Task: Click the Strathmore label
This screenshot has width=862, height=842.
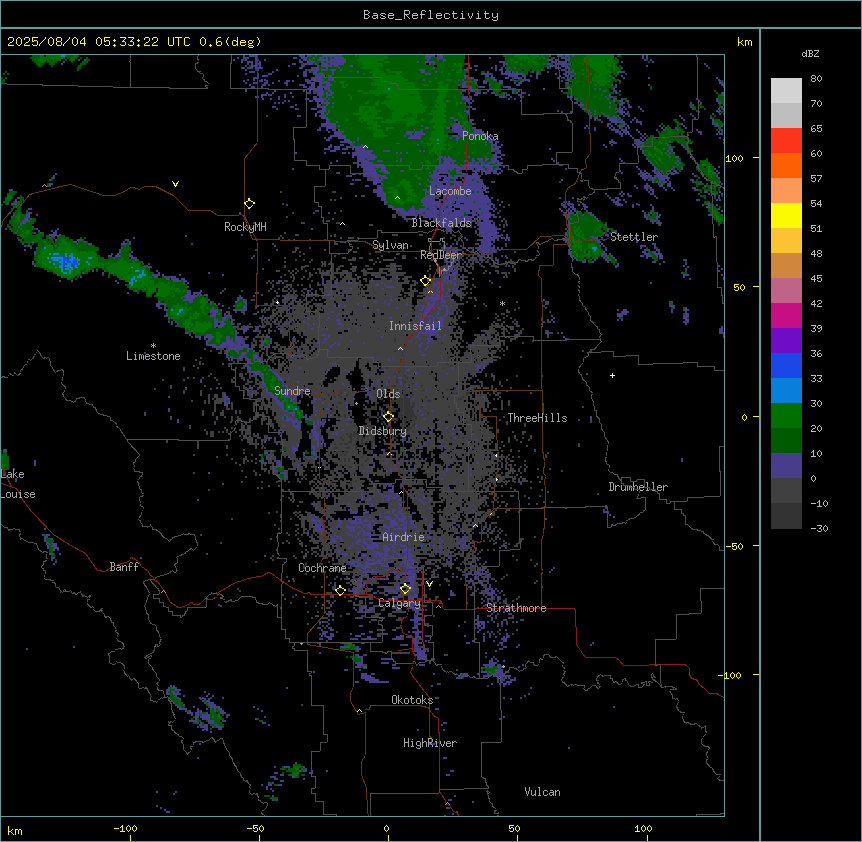Action: point(516,608)
